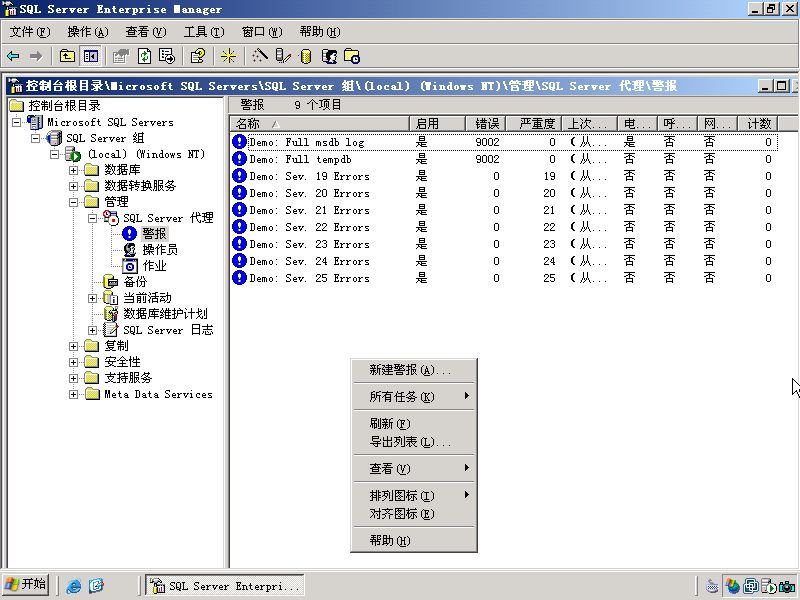Choose 刷新(F) in context menu
800x600 pixels.
414,423
